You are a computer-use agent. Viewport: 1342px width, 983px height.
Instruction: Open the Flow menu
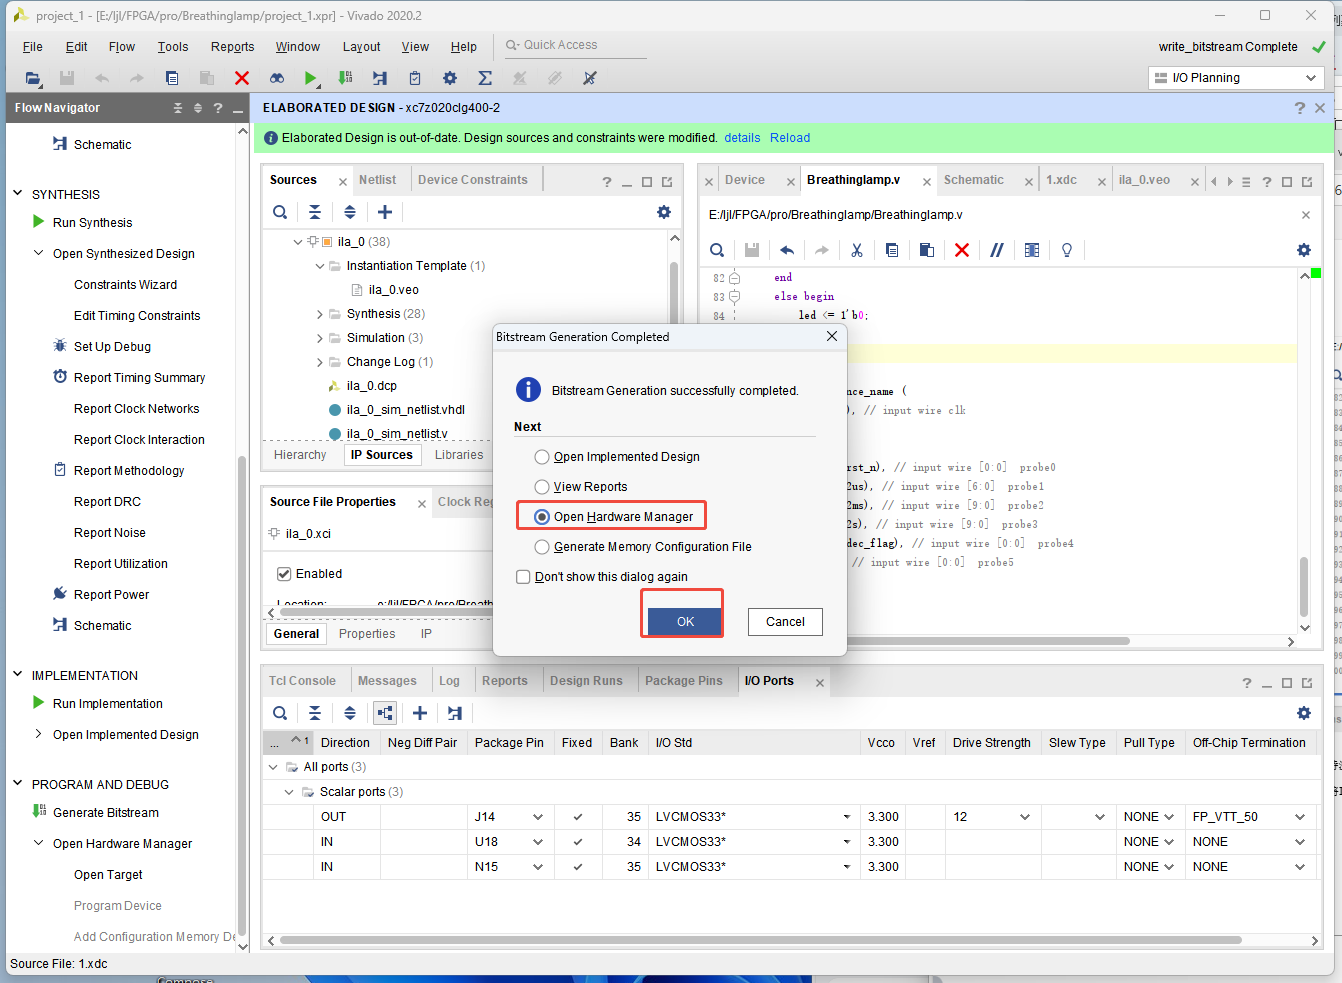[122, 47]
